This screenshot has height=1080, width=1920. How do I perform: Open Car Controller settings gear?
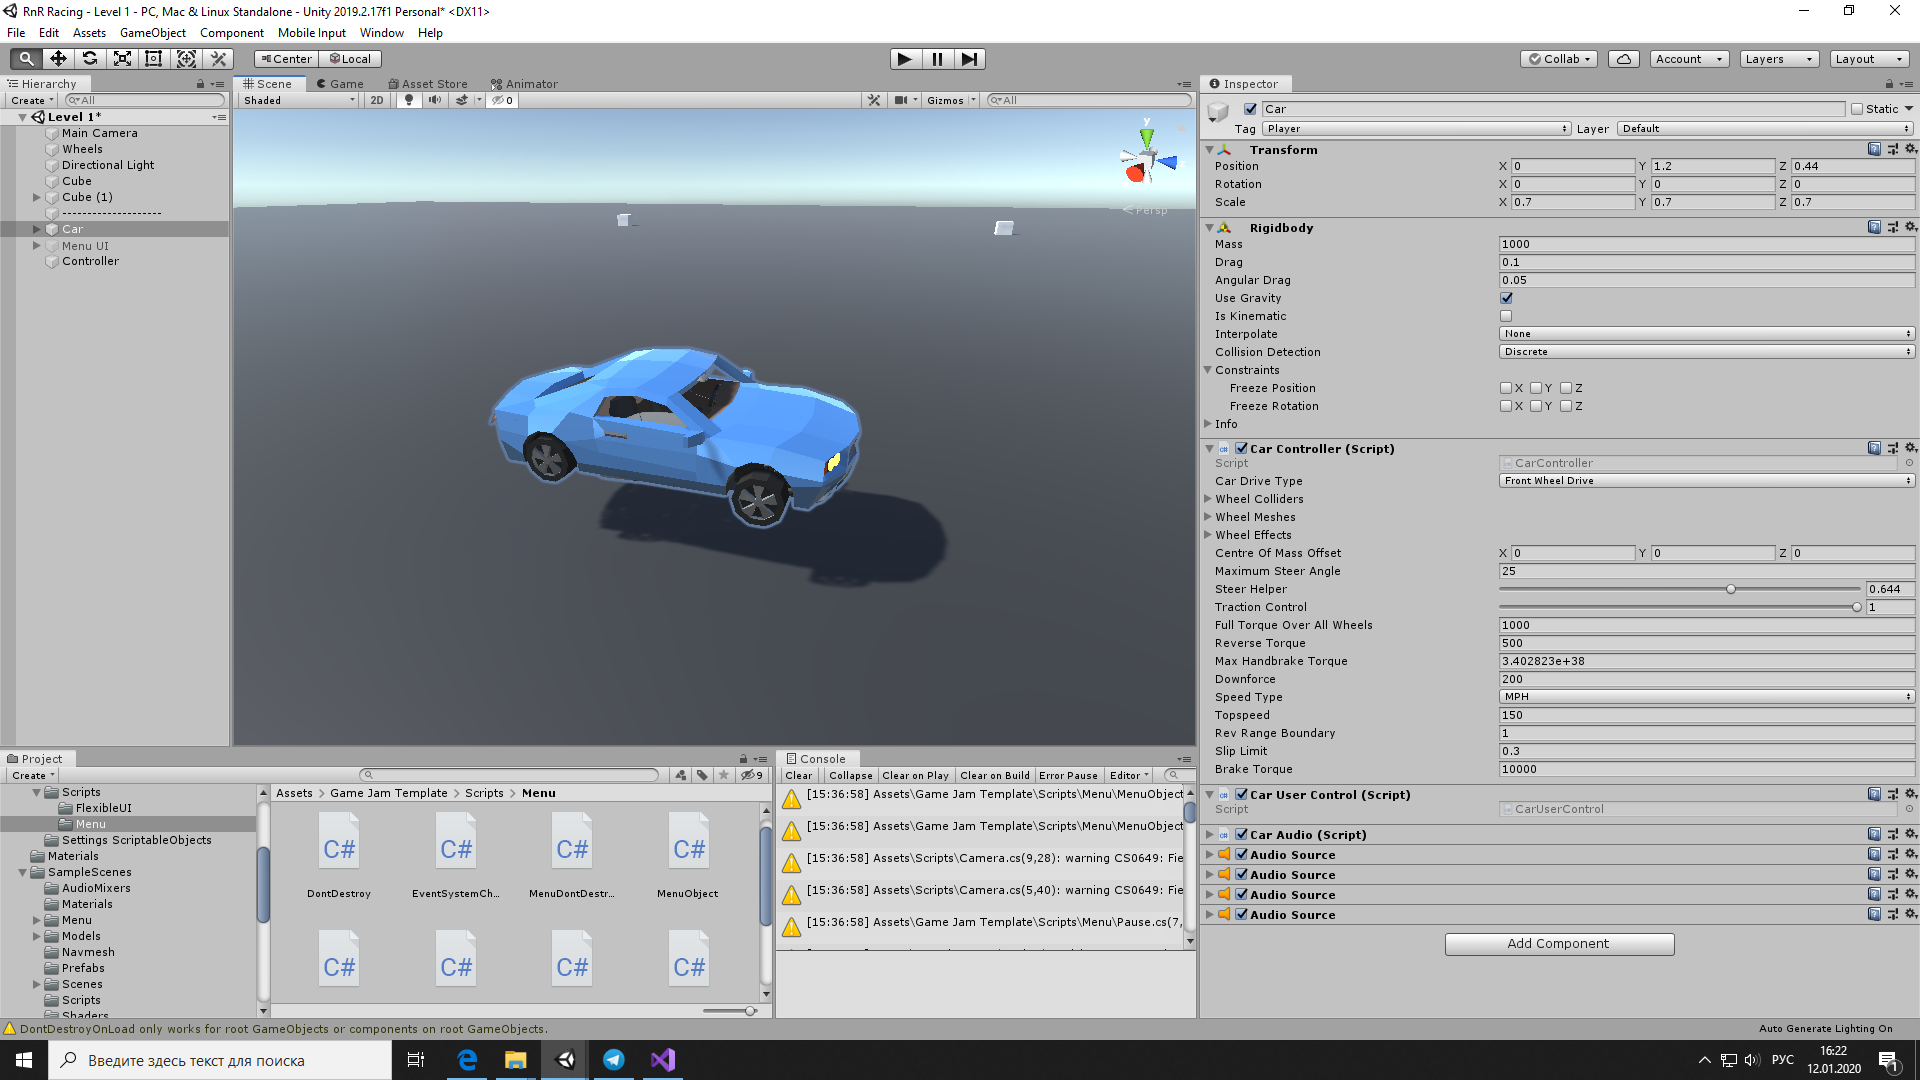1911,448
